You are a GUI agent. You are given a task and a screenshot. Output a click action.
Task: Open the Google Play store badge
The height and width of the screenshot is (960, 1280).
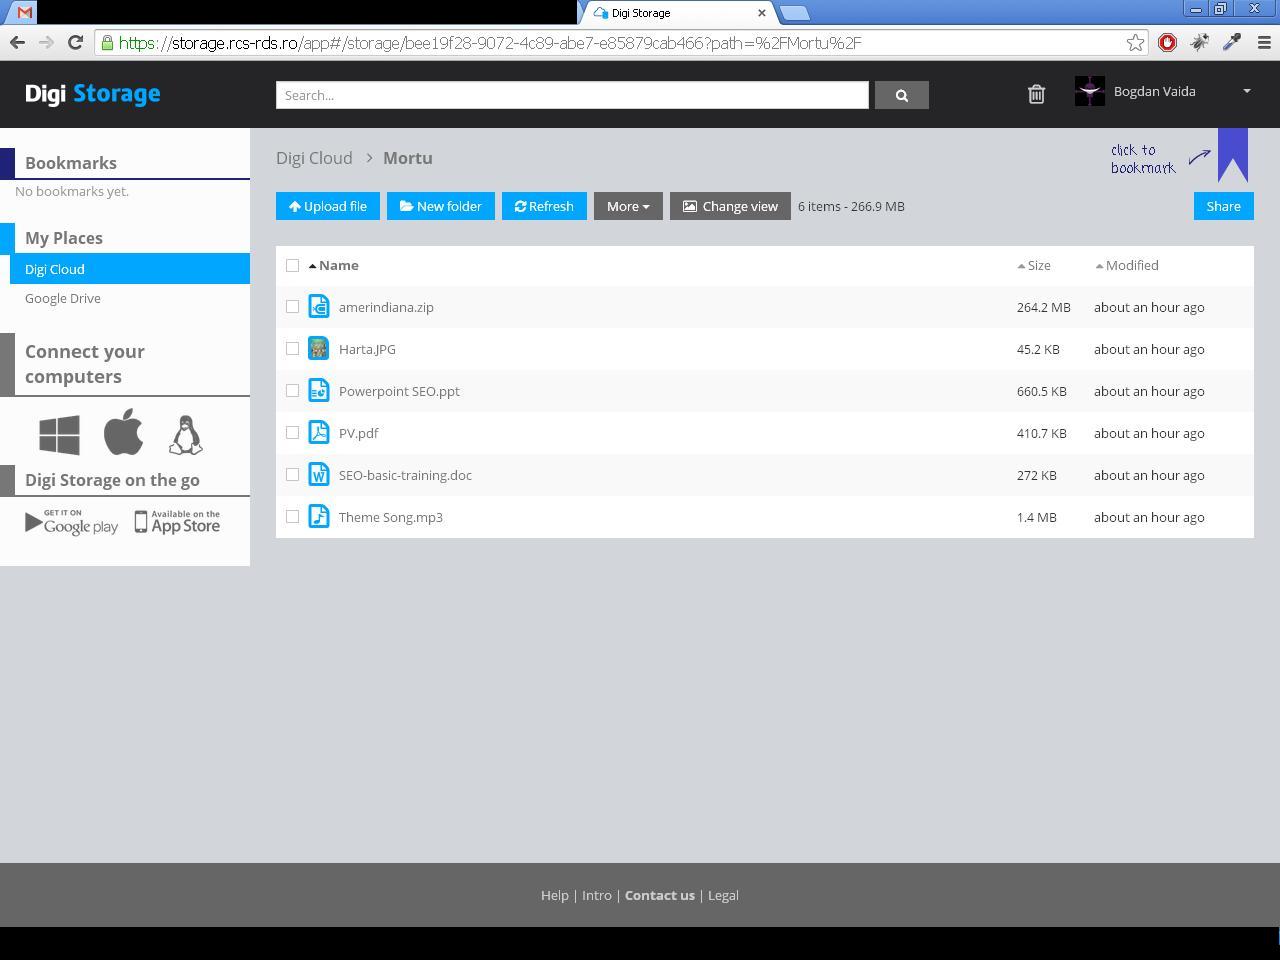pyautogui.click(x=72, y=522)
